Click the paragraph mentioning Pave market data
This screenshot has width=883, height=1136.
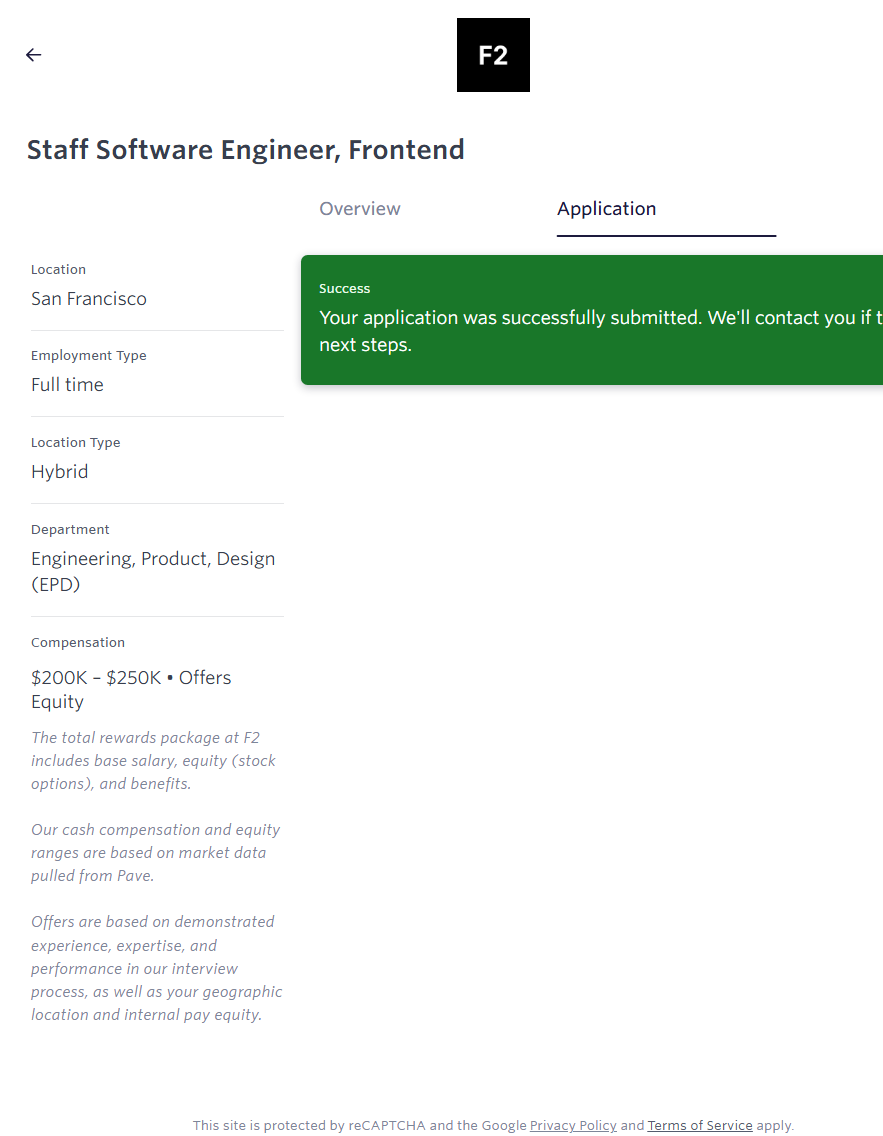[x=155, y=852]
